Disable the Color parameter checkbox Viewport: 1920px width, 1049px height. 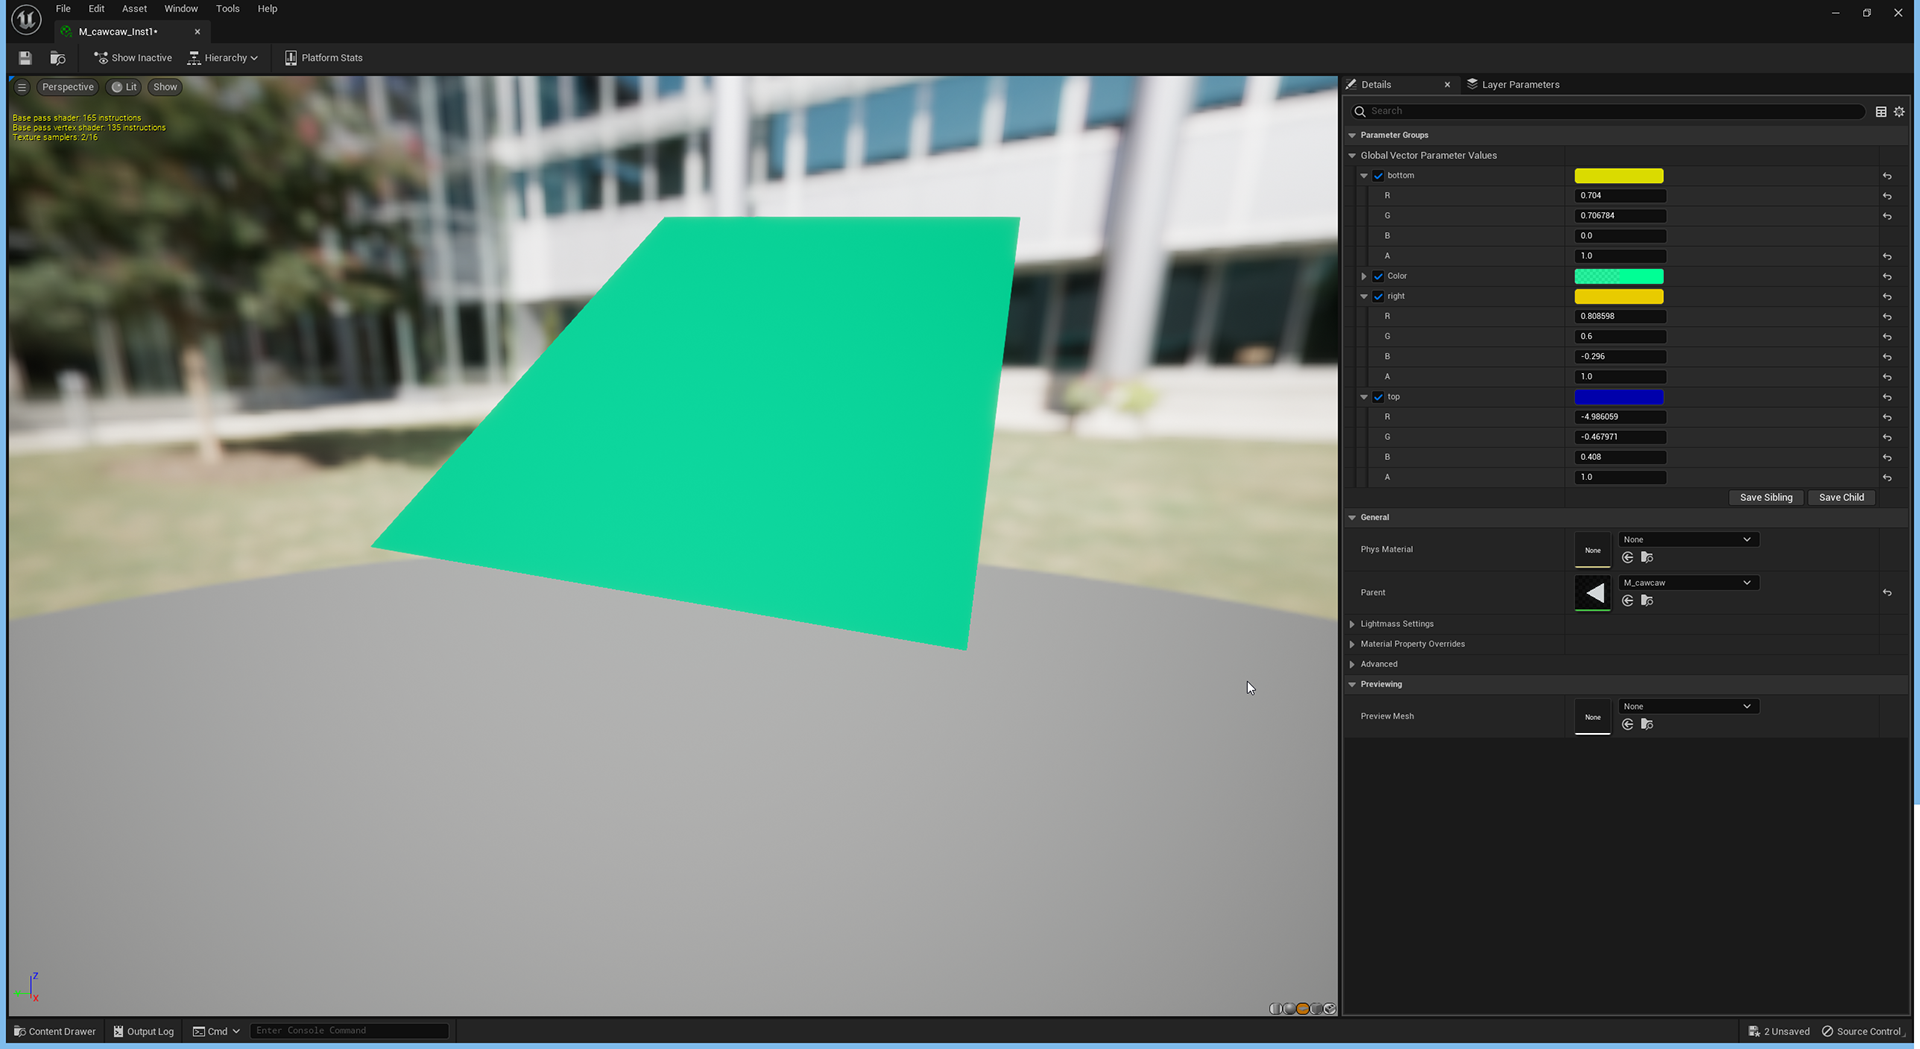[x=1378, y=276]
